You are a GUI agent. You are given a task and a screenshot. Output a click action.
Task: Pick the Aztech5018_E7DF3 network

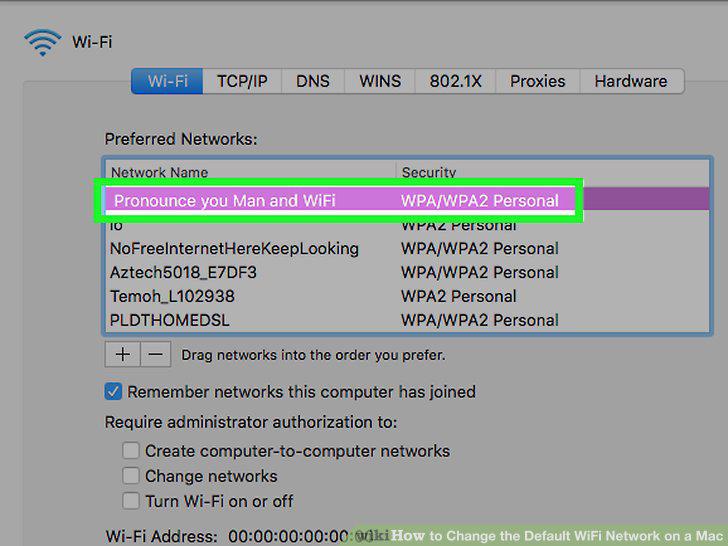coord(407,273)
